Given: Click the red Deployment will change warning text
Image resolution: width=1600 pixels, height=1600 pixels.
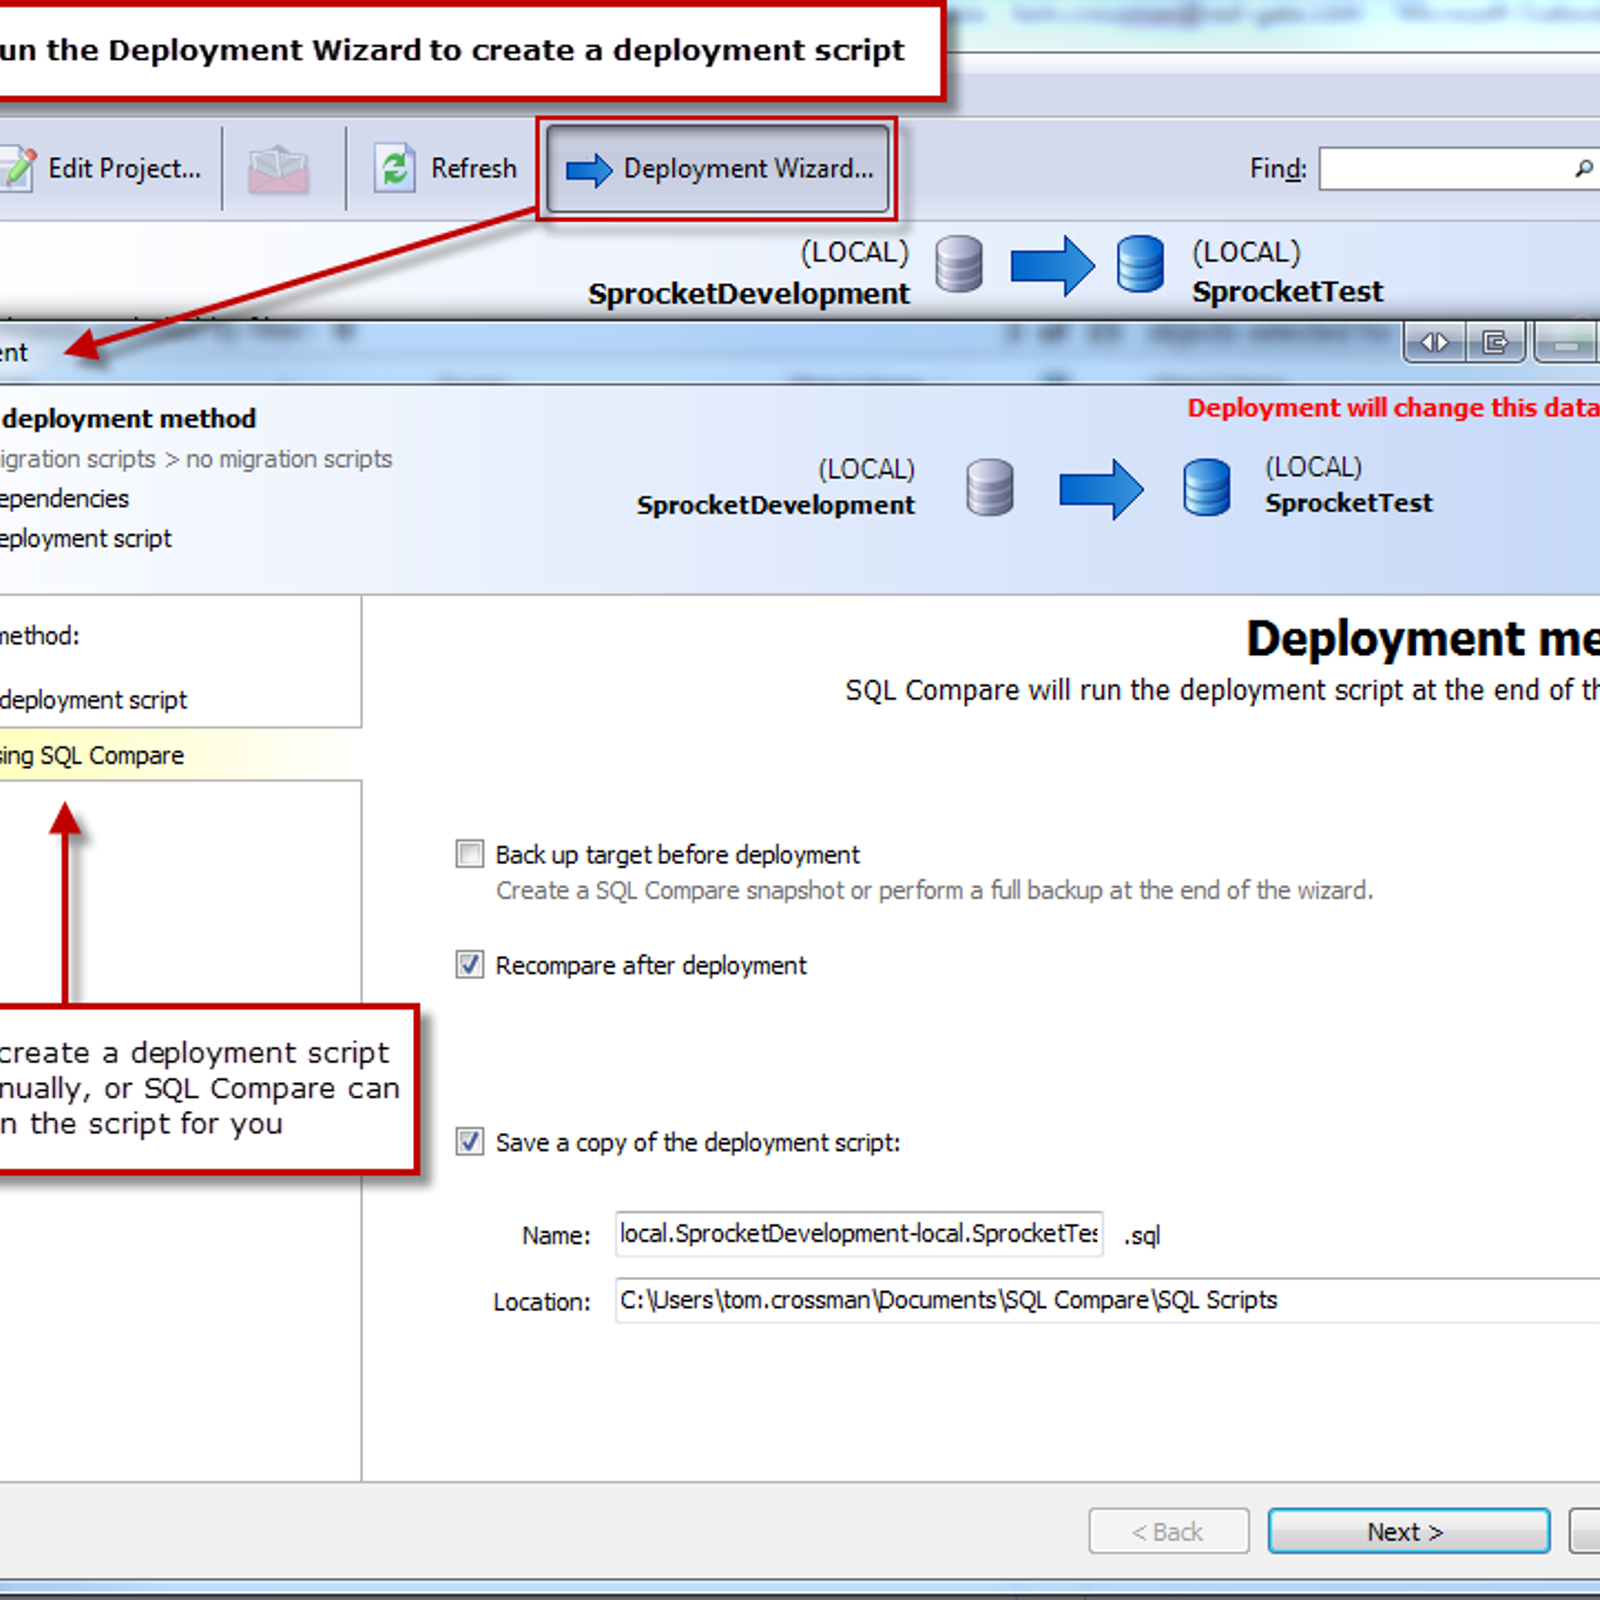Looking at the screenshot, I should click(1394, 408).
